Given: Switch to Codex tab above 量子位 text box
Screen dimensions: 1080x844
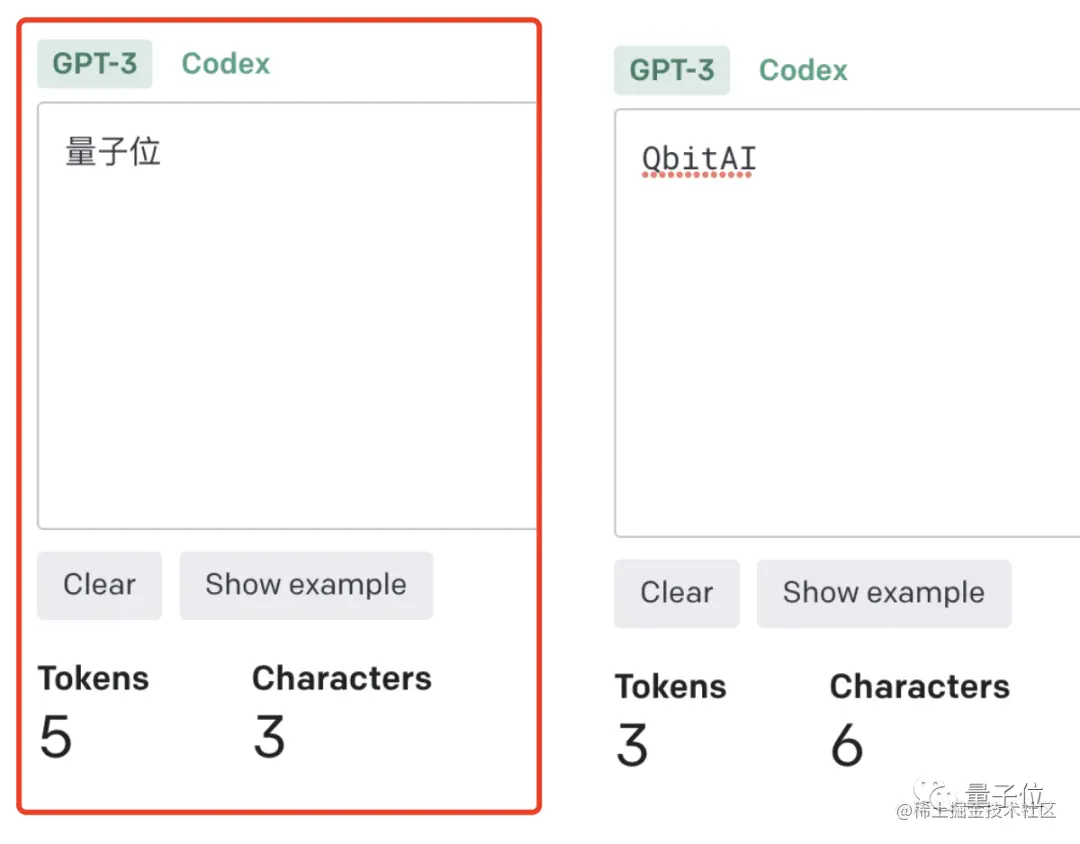Looking at the screenshot, I should (226, 64).
